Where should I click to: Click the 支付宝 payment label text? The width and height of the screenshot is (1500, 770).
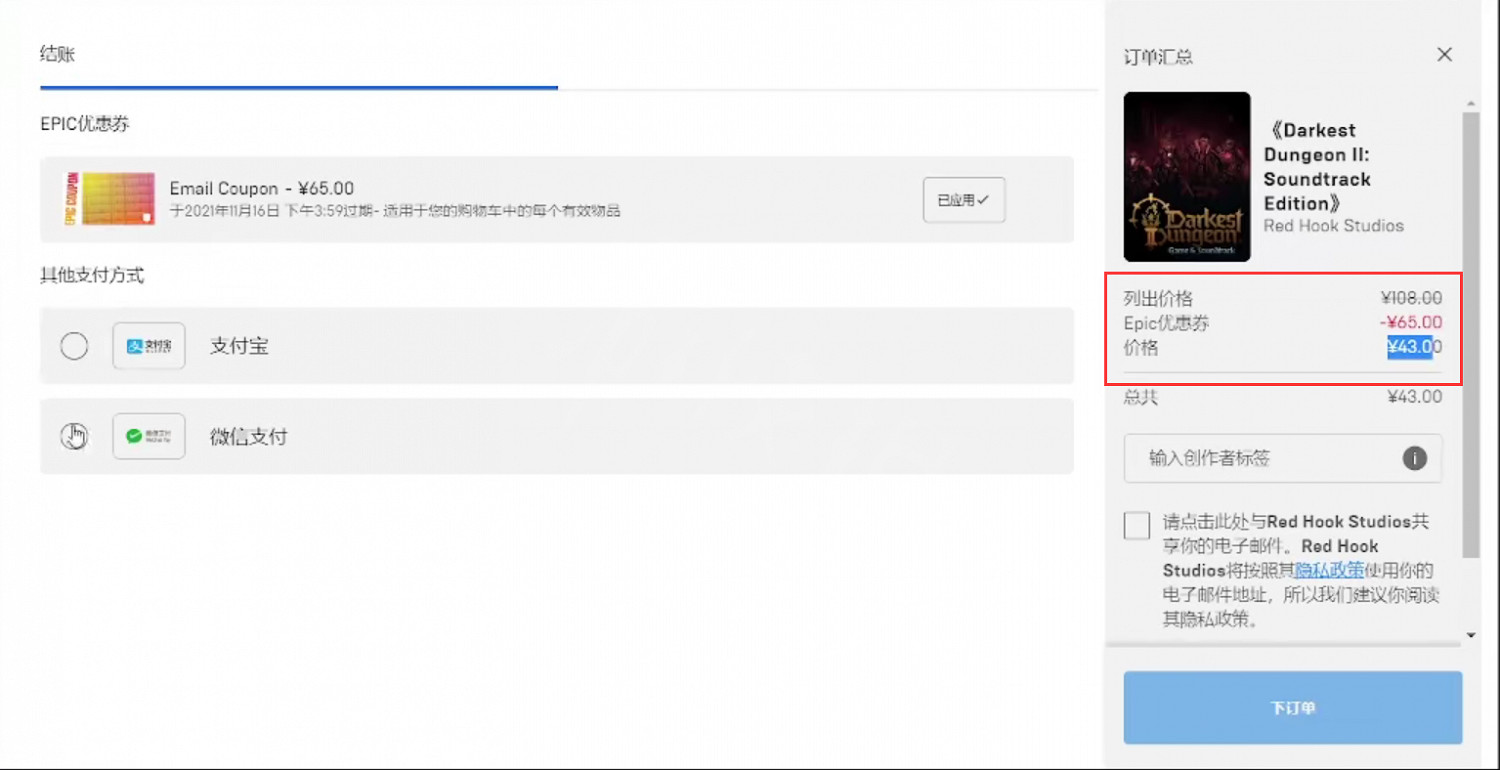[239, 347]
